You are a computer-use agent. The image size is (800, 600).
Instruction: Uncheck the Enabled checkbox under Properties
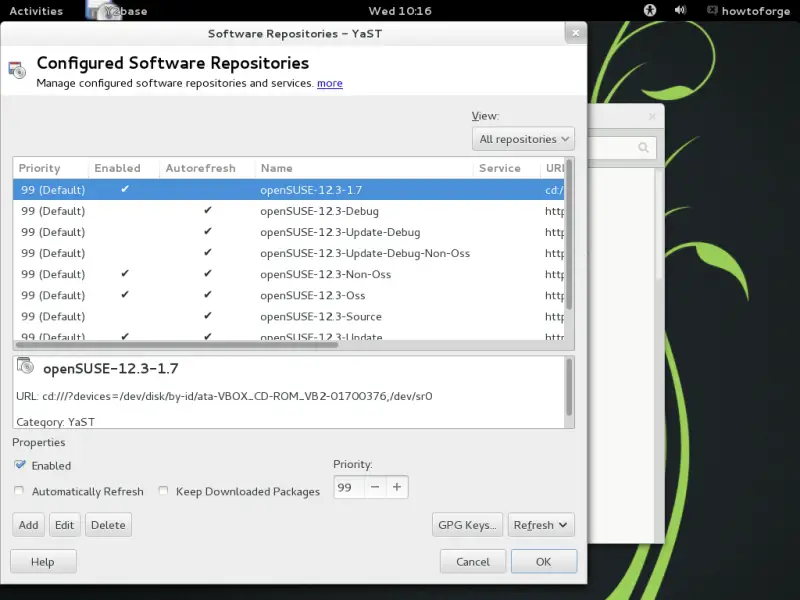coord(20,465)
